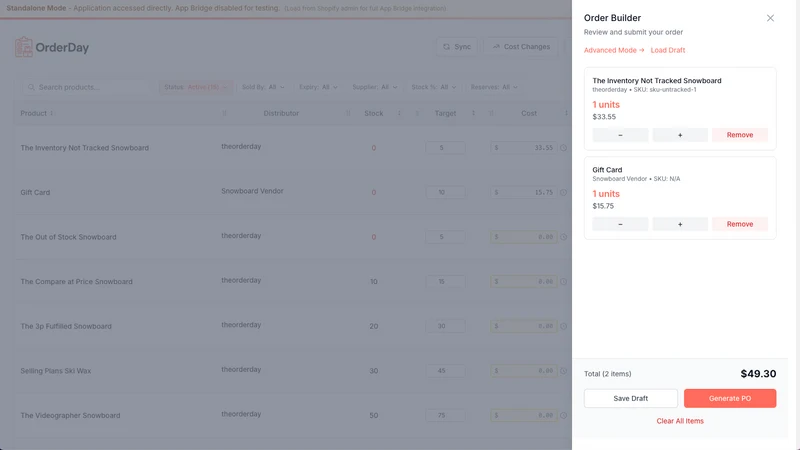The height and width of the screenshot is (450, 800).
Task: Edit target field for Gift Card row
Action: pos(445,192)
